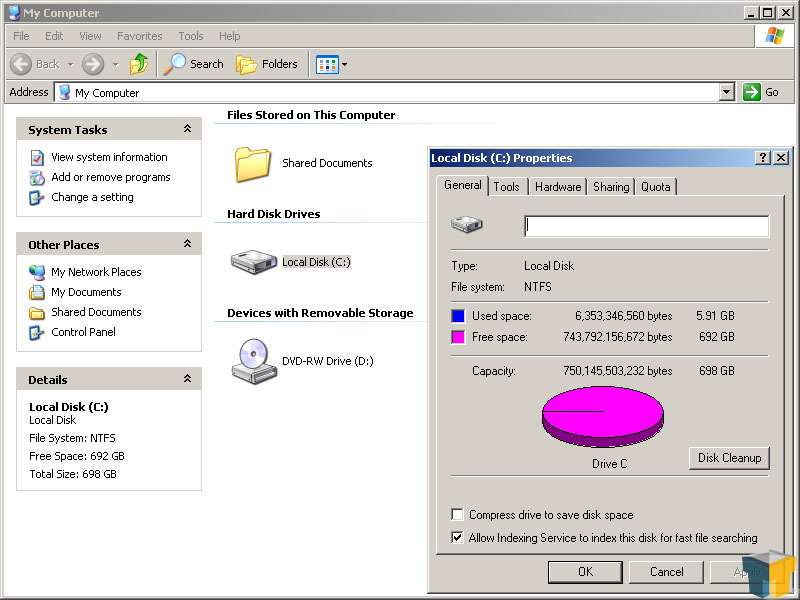Switch to the Hardware tab
The width and height of the screenshot is (800, 600).
coord(558,187)
